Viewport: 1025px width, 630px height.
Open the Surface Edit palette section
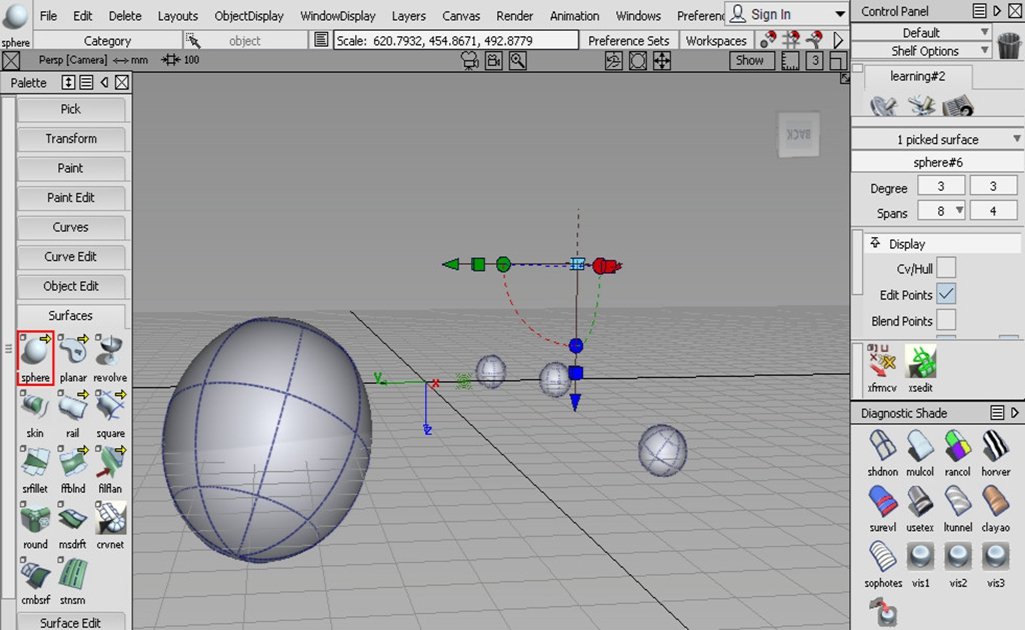point(71,622)
